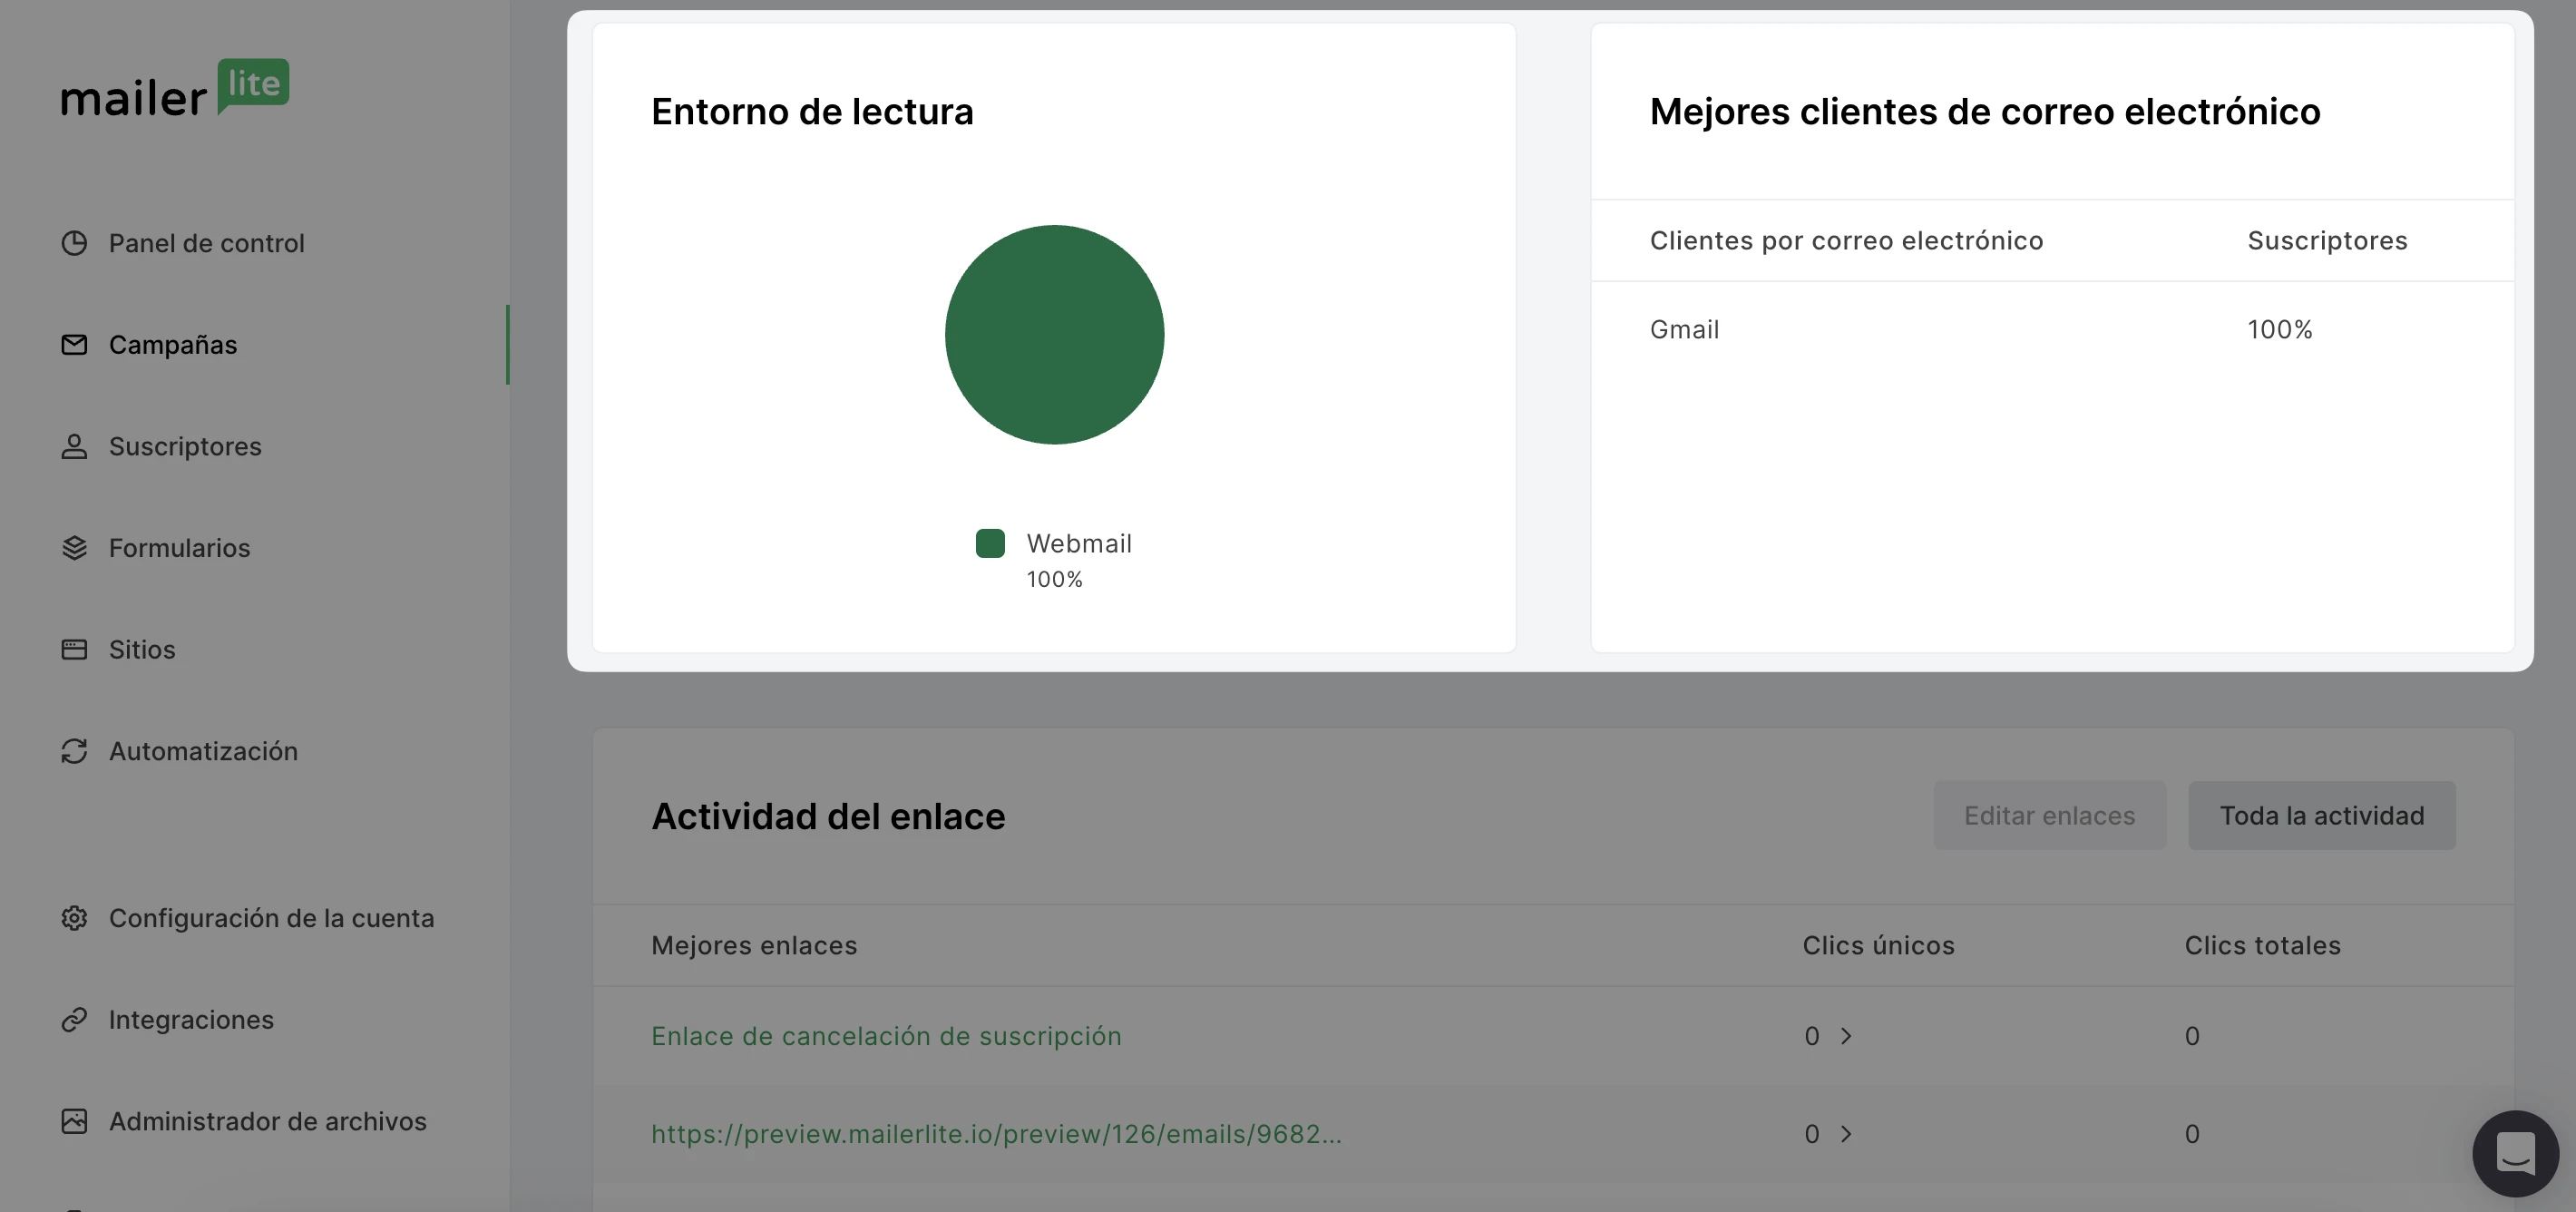The width and height of the screenshot is (2576, 1212).
Task: Click the Suscriptores column header
Action: (x=2327, y=241)
